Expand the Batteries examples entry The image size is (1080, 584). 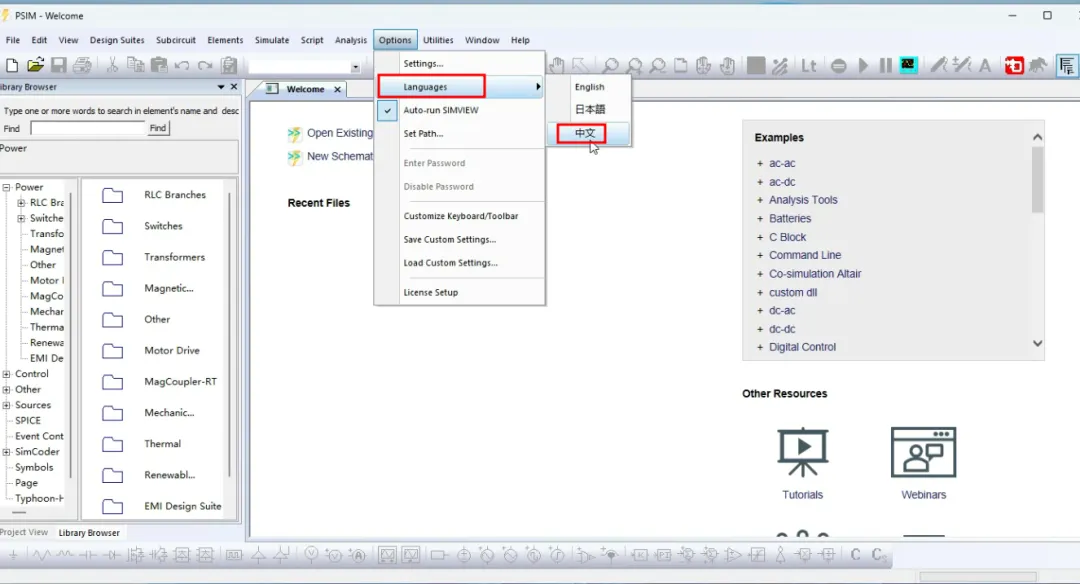[x=760, y=219]
